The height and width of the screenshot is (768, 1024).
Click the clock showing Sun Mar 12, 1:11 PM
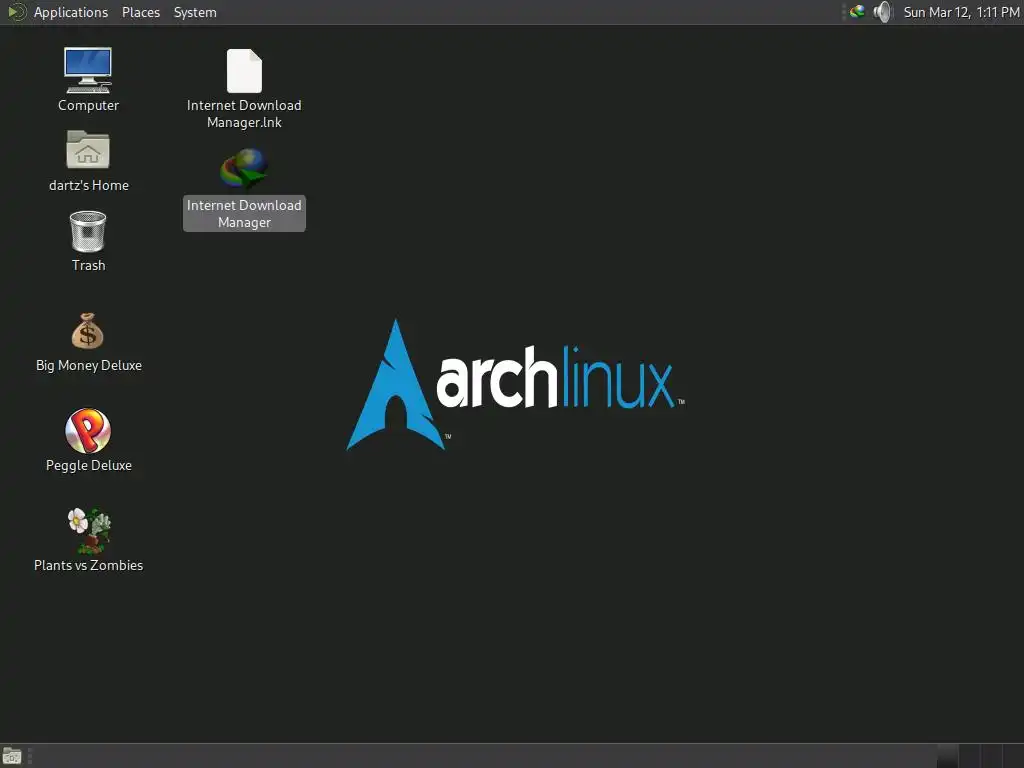pyautogui.click(x=961, y=12)
